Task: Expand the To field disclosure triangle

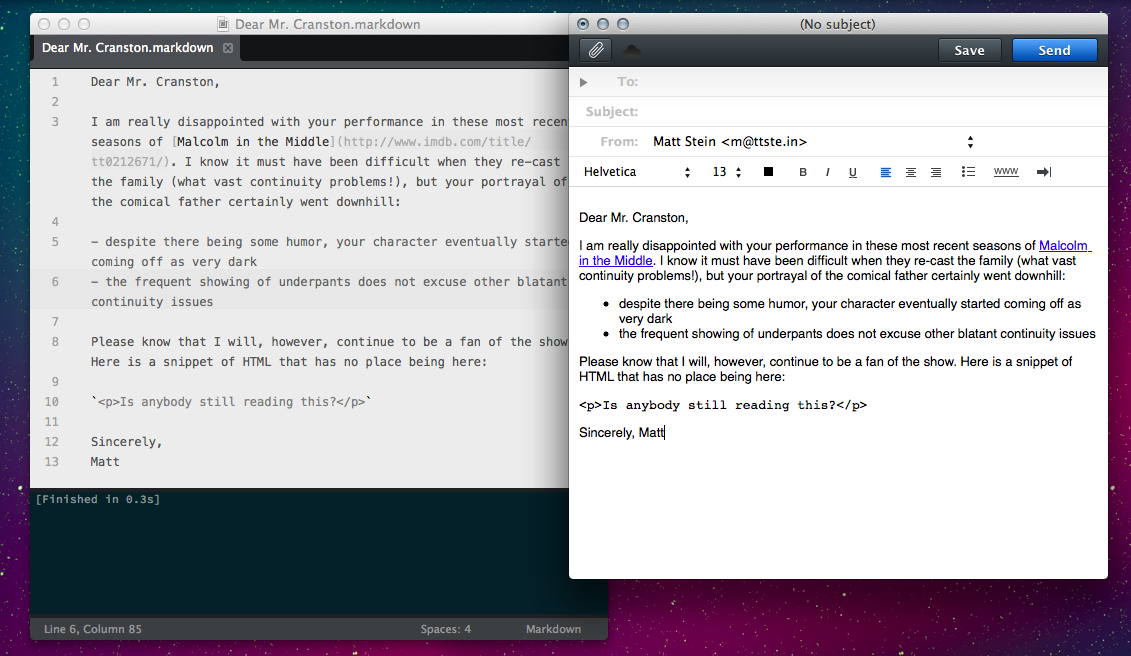Action: (x=584, y=82)
